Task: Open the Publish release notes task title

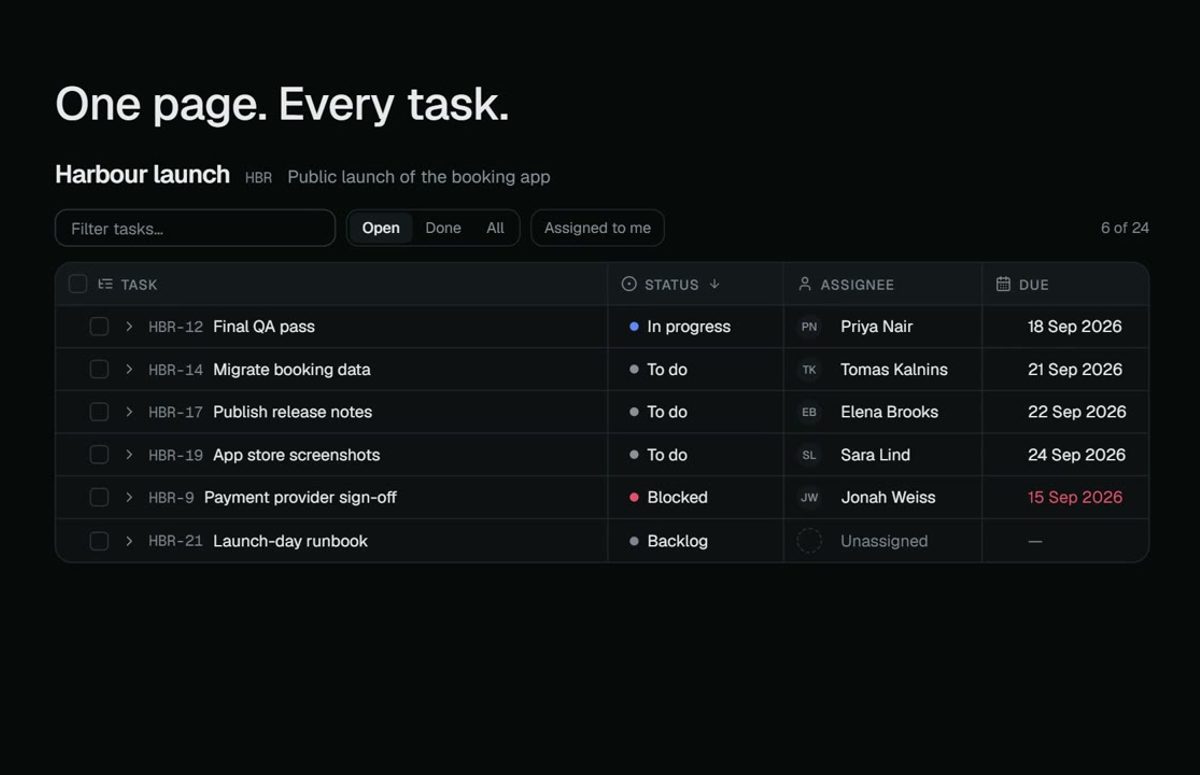Action: click(292, 412)
